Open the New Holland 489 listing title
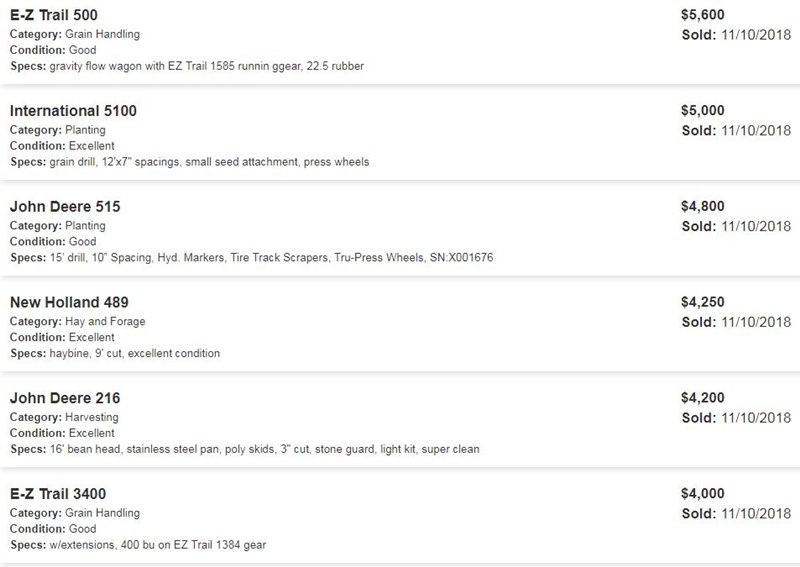 (x=69, y=302)
